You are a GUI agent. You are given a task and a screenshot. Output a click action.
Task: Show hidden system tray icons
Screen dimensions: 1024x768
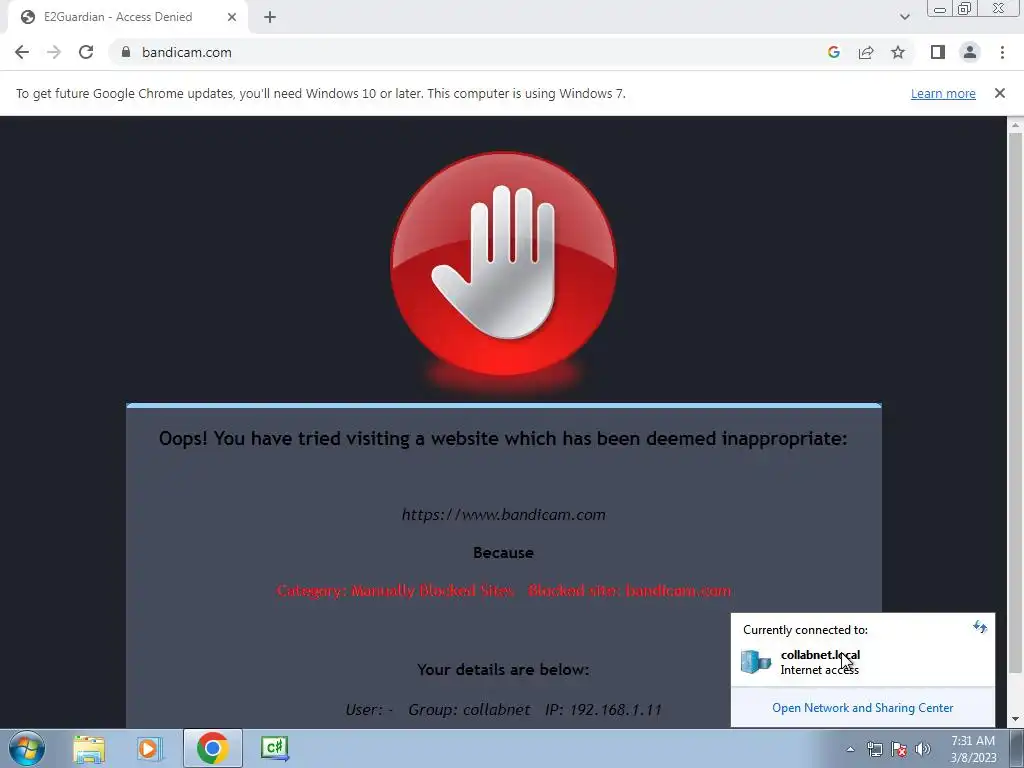click(x=850, y=749)
